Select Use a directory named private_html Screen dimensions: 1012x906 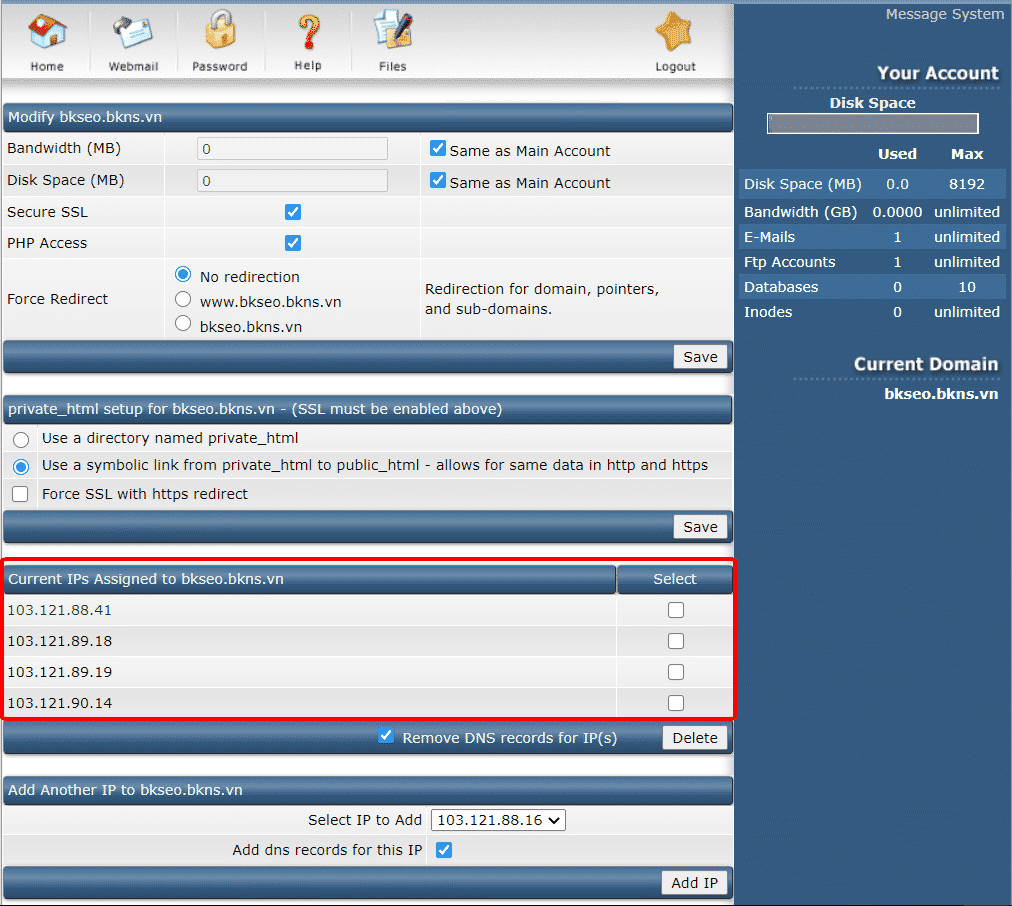coord(21,440)
